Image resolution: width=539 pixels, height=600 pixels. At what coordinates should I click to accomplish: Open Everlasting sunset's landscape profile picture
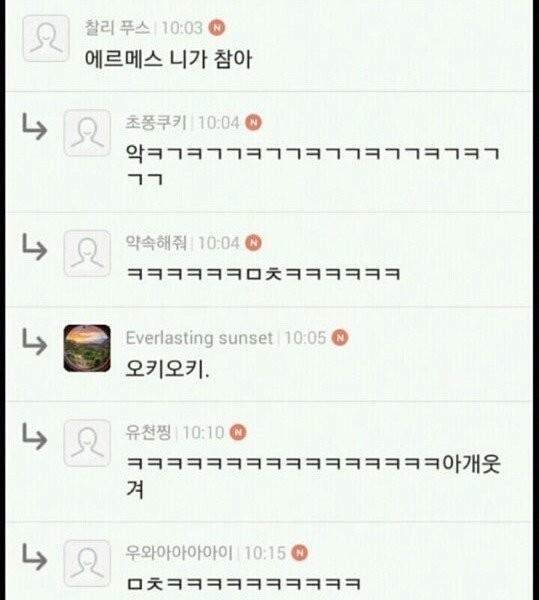[x=87, y=348]
